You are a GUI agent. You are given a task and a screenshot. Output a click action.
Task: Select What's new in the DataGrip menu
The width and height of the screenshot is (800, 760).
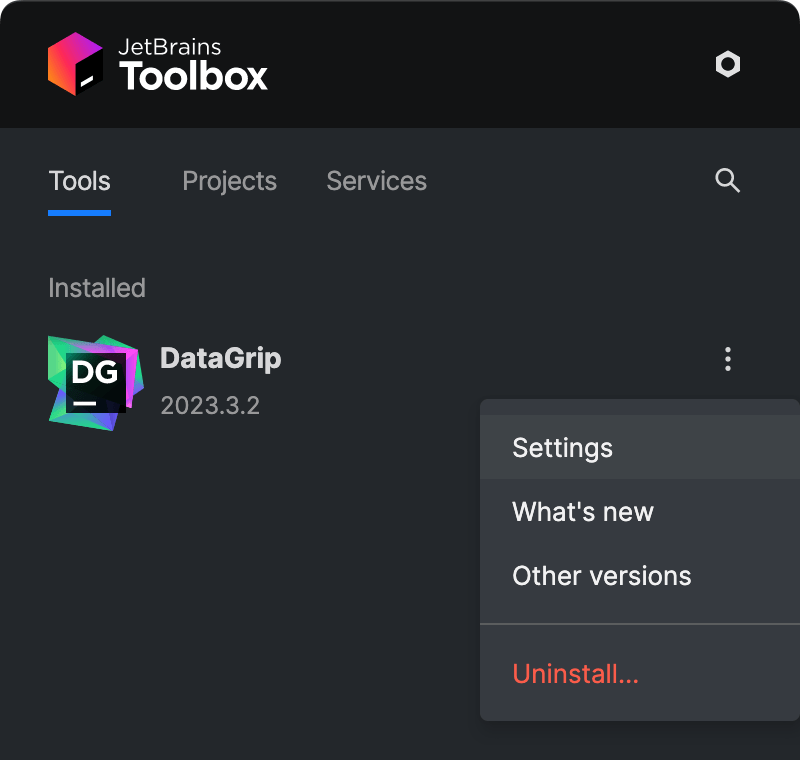click(x=582, y=512)
